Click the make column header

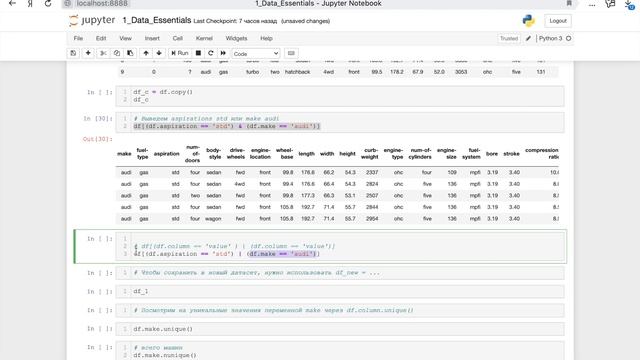pyautogui.click(x=124, y=154)
